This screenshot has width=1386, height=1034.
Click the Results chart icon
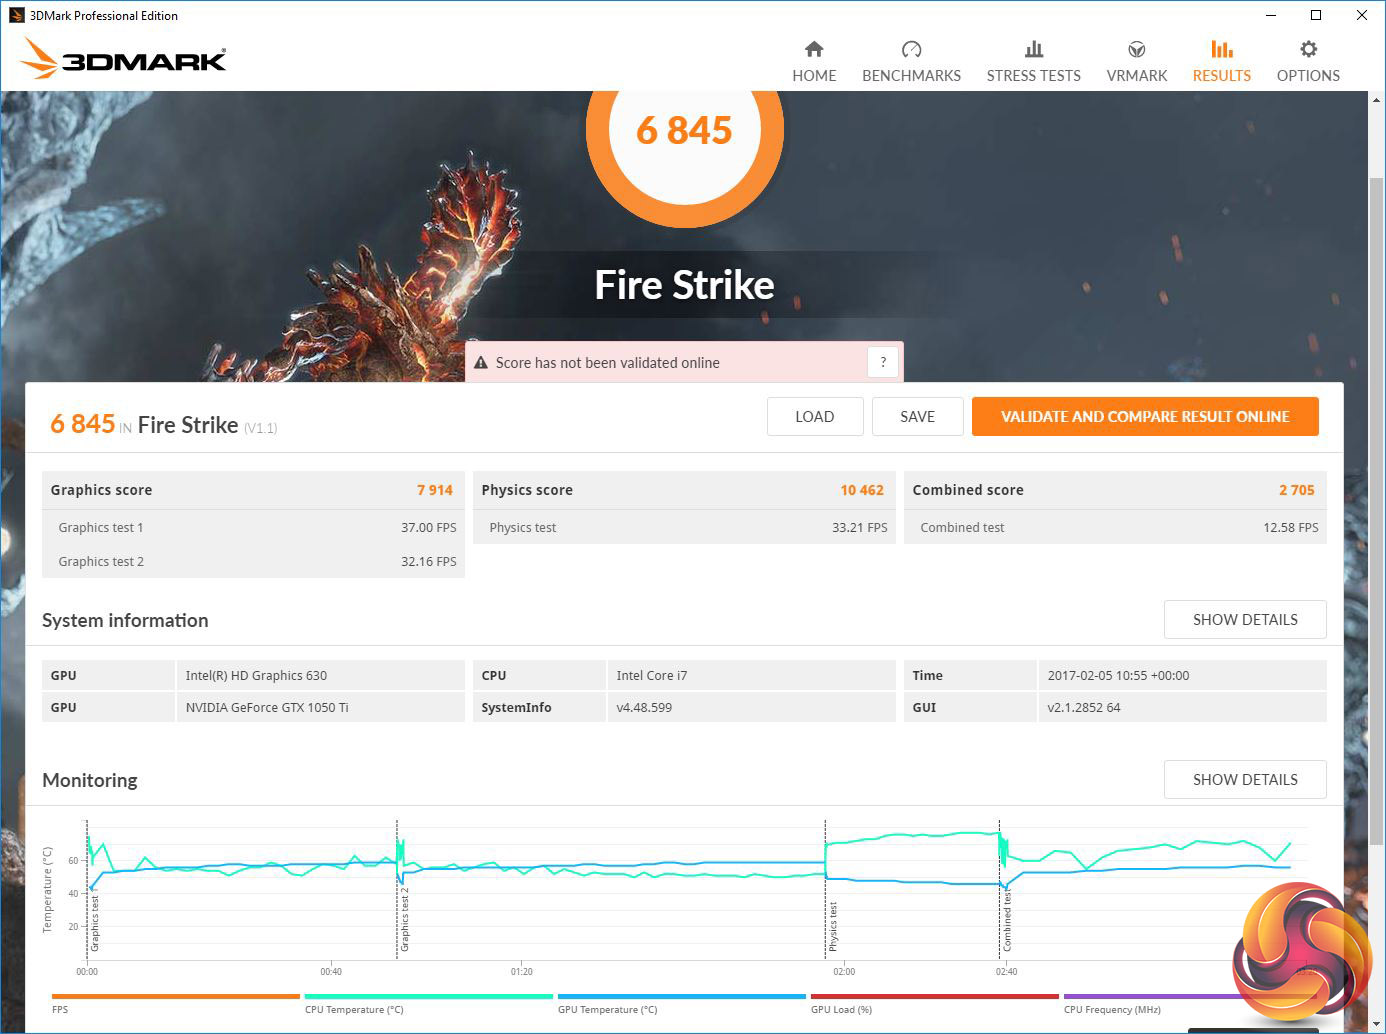coord(1221,50)
